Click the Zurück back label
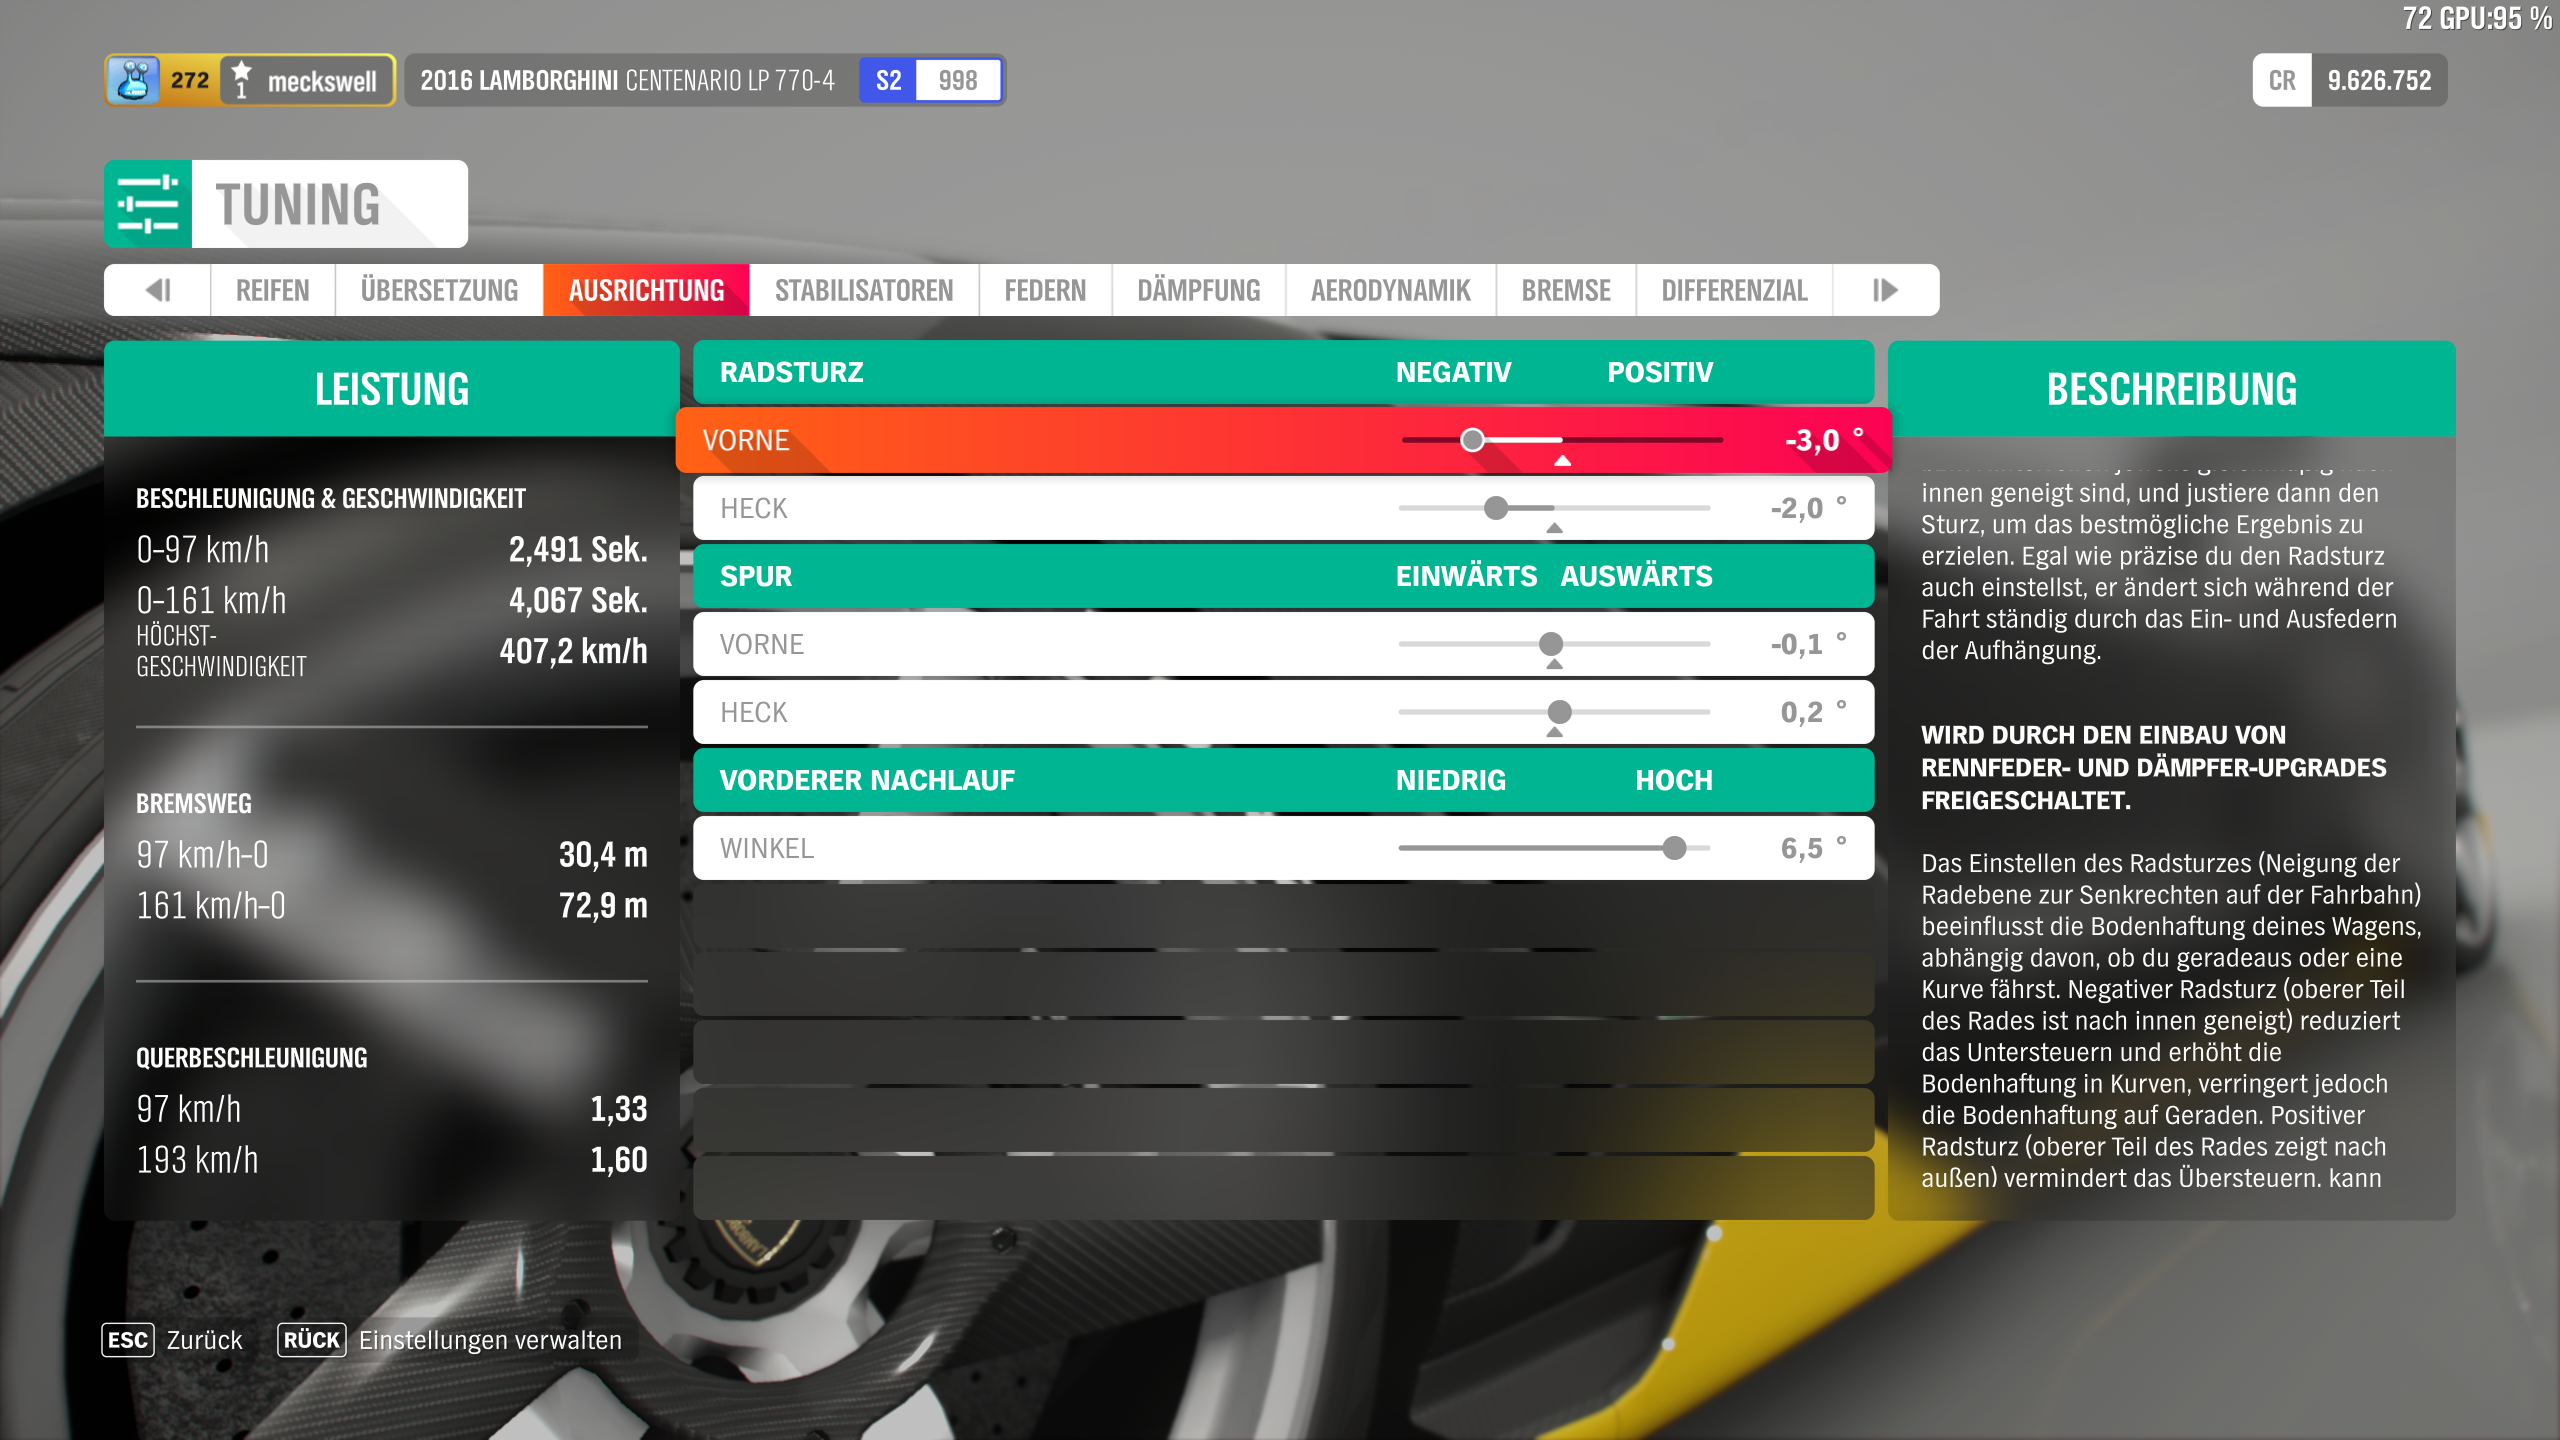The image size is (2560, 1440). point(204,1340)
